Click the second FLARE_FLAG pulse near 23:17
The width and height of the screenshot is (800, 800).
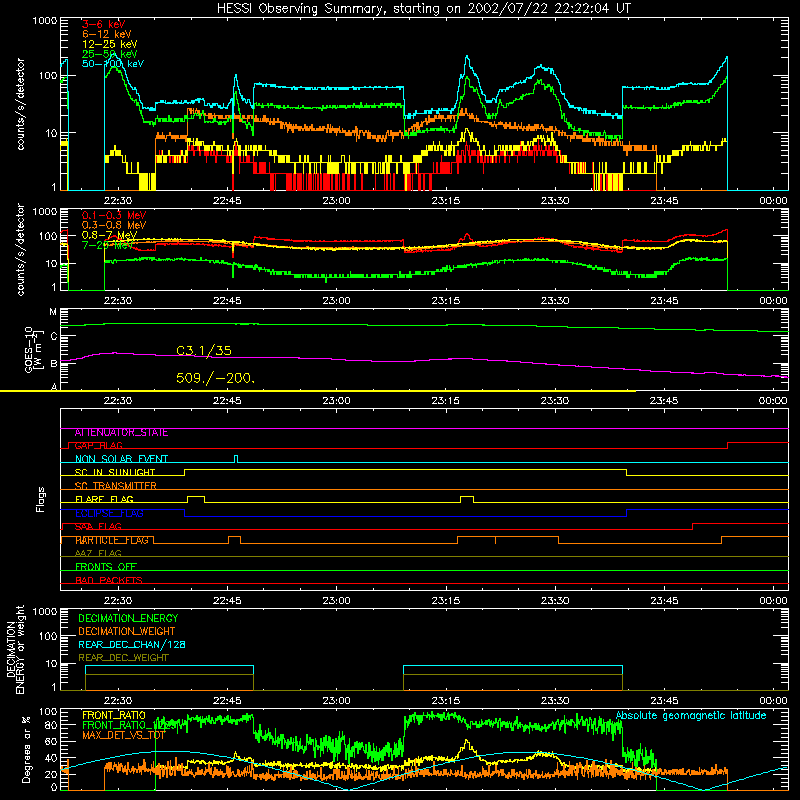467,499
